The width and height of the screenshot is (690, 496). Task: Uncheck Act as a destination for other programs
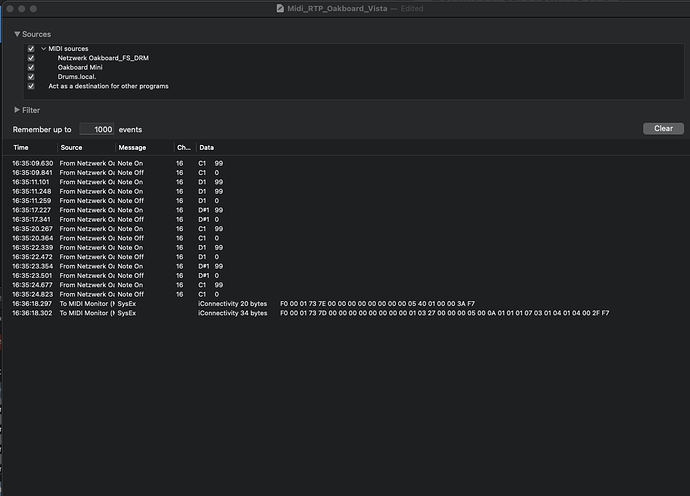pos(31,86)
